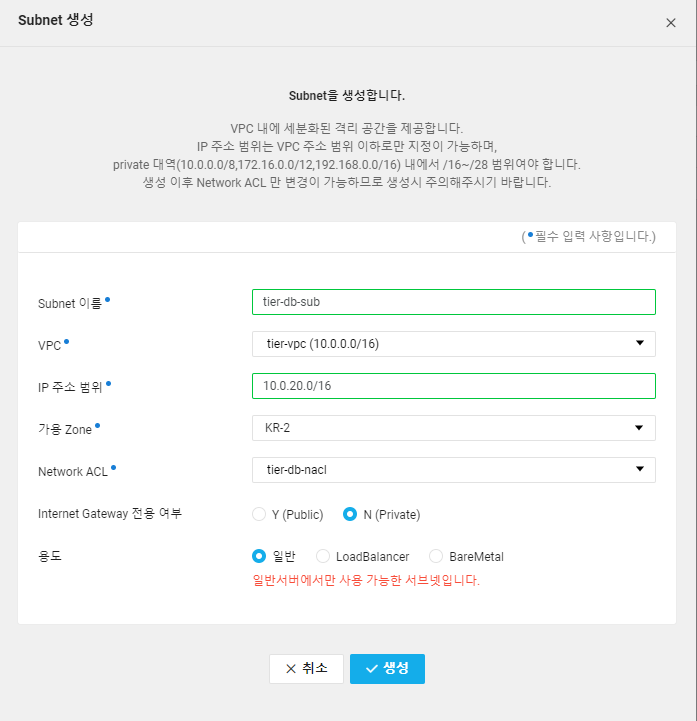Click the red 일반서버에서만 사용 가능한 서브넷입니다 notice
This screenshot has height=721, width=697.
[366, 580]
